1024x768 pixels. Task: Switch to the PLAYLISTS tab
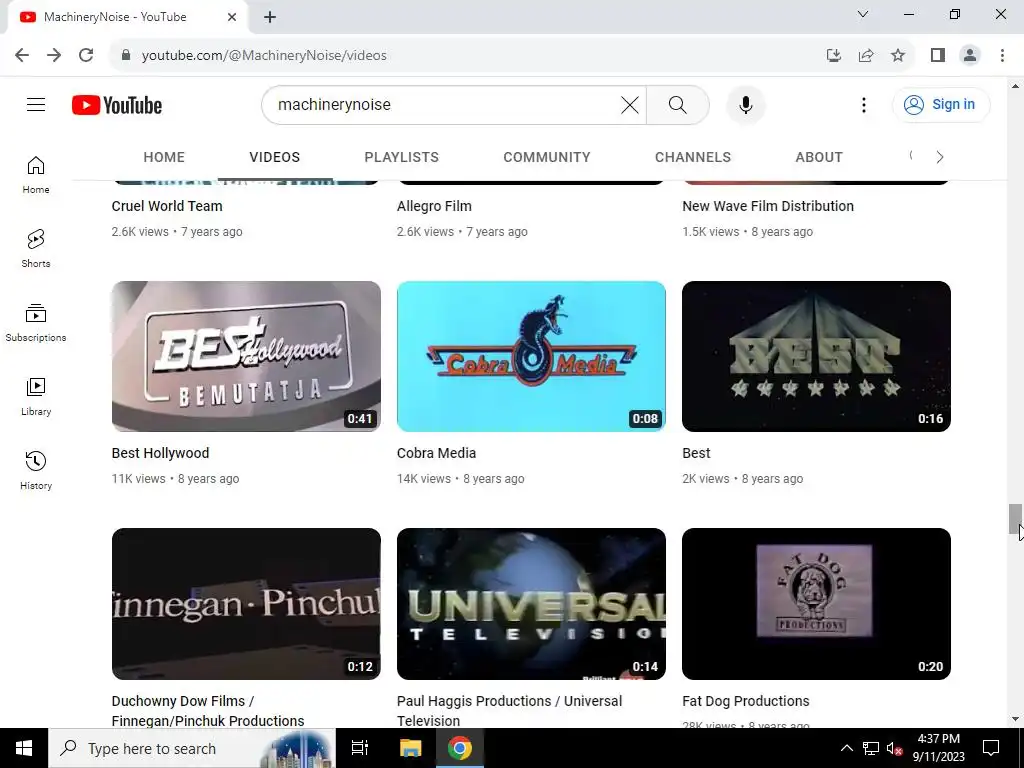[402, 157]
